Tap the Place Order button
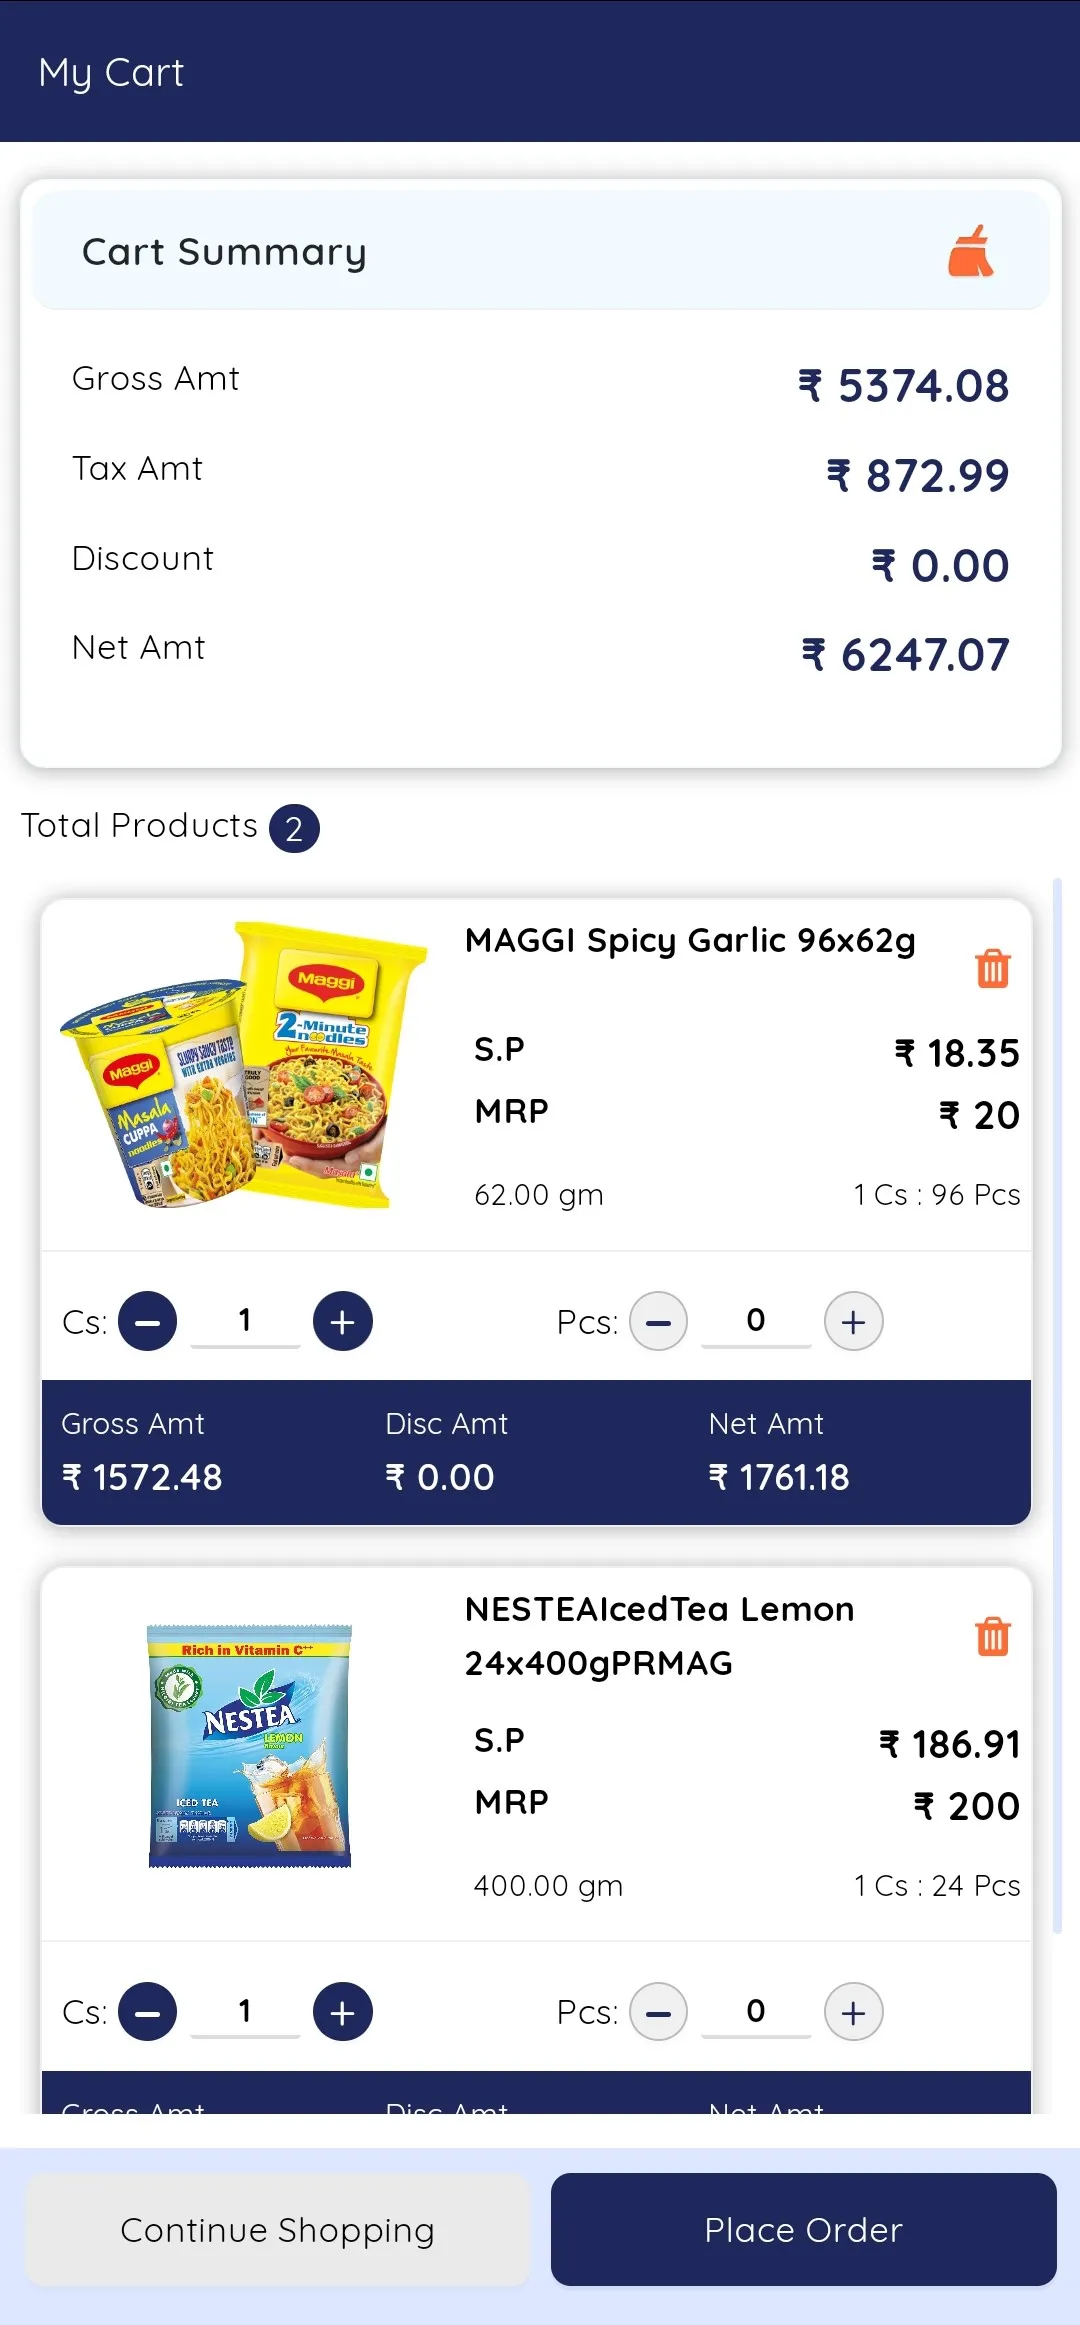Viewport: 1080px width, 2325px height. 802,2230
